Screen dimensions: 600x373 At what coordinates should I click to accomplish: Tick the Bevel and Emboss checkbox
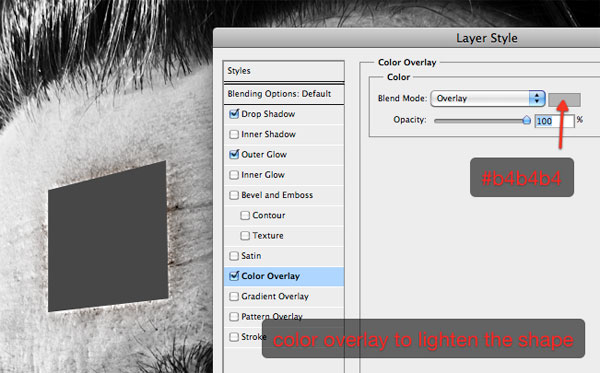[x=234, y=195]
